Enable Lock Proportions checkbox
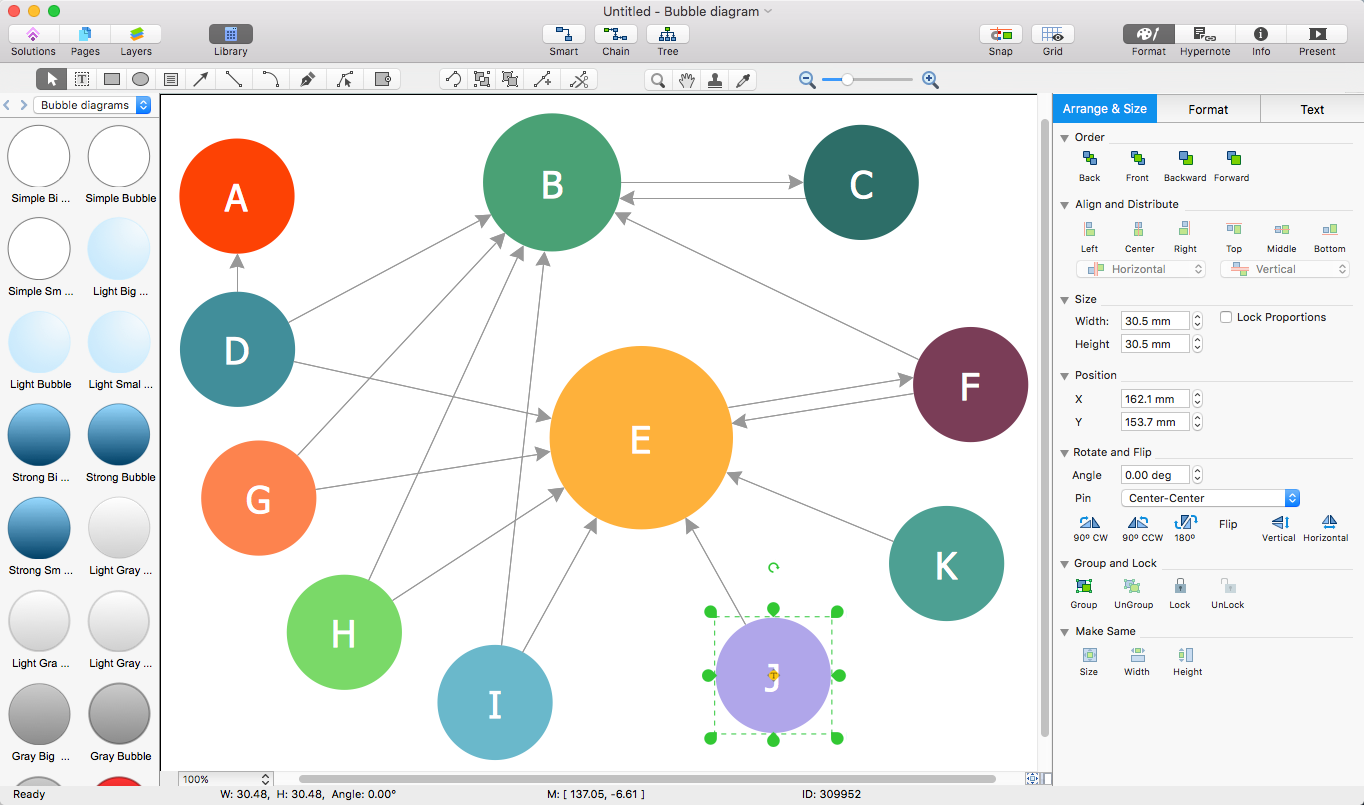Screen dimensions: 1364x805 [1226, 317]
